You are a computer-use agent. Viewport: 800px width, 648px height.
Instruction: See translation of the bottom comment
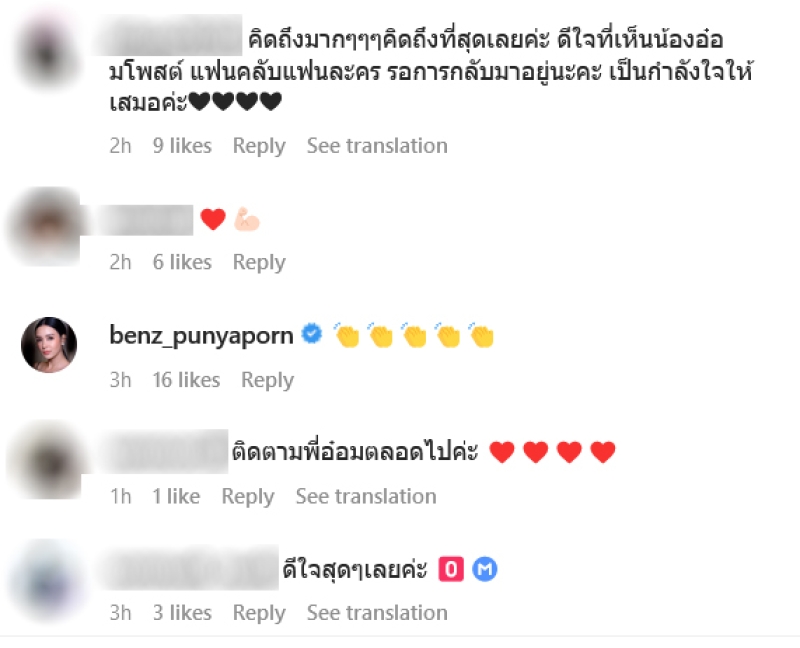377,612
